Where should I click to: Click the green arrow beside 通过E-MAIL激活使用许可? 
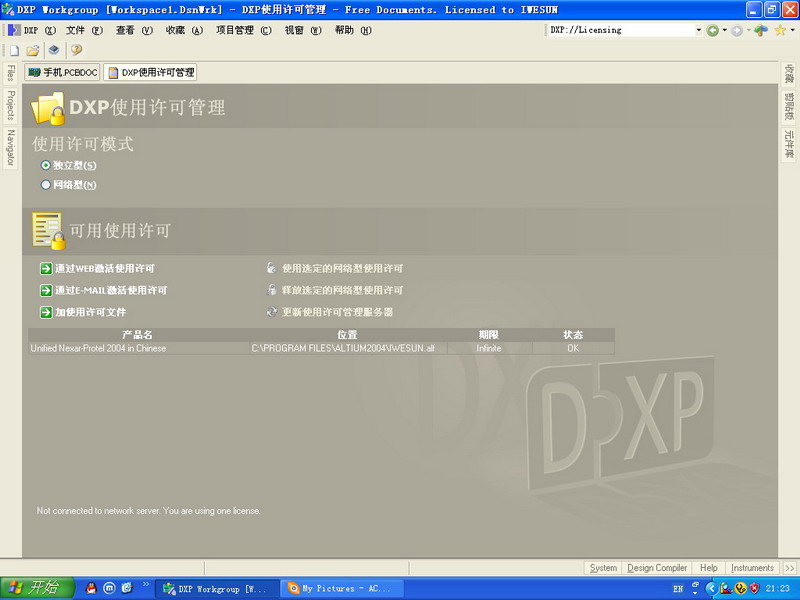click(46, 290)
